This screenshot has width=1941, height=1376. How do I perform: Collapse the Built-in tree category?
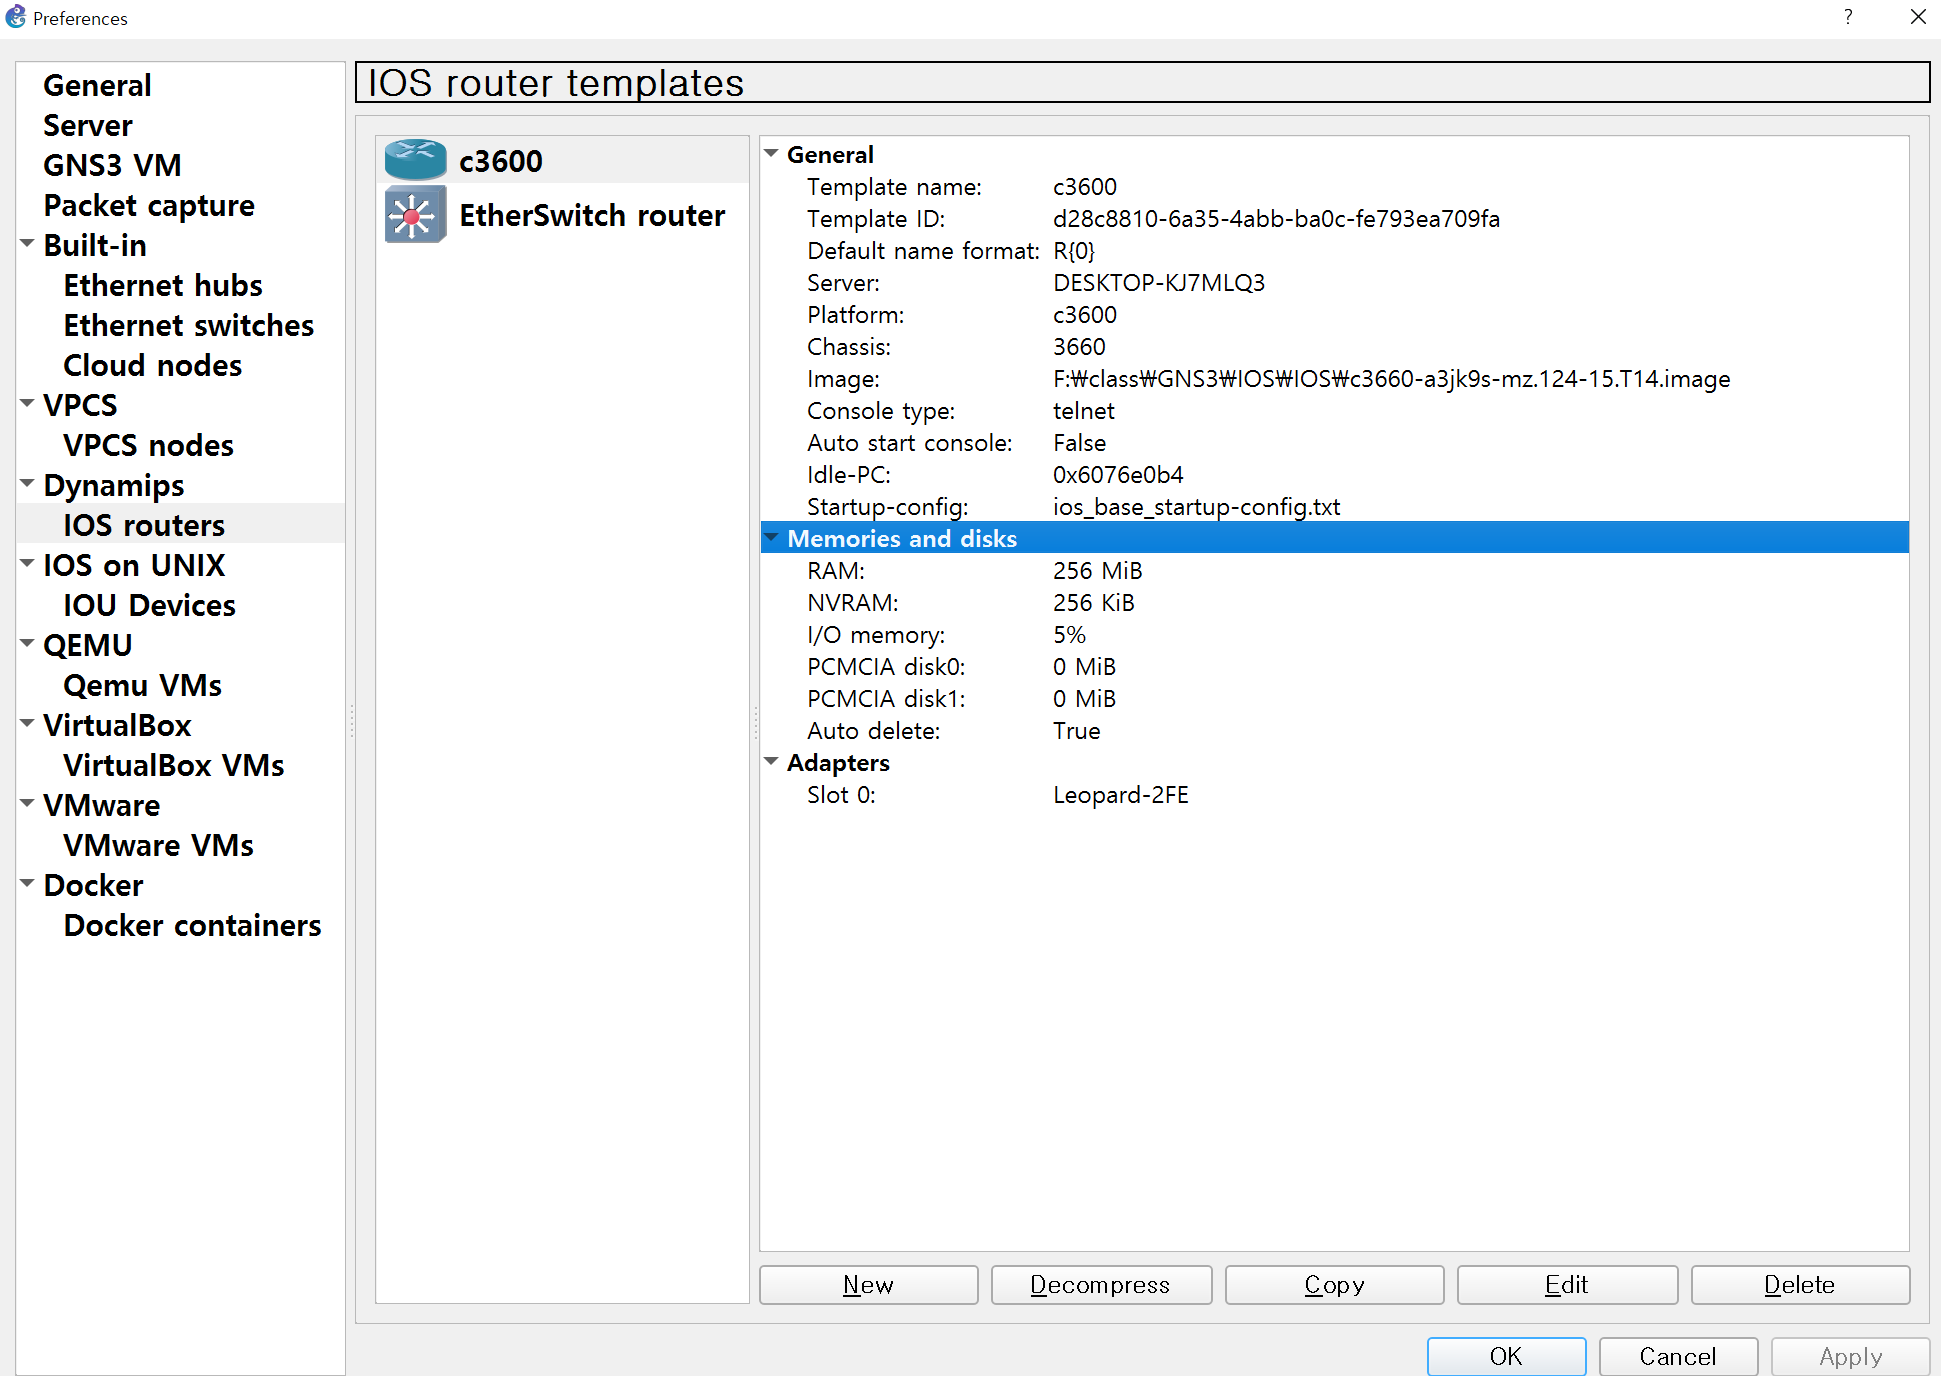pos(27,244)
